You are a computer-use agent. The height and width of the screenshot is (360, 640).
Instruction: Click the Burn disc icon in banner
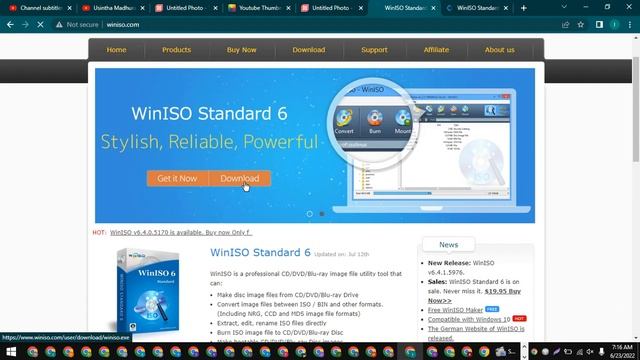[375, 121]
